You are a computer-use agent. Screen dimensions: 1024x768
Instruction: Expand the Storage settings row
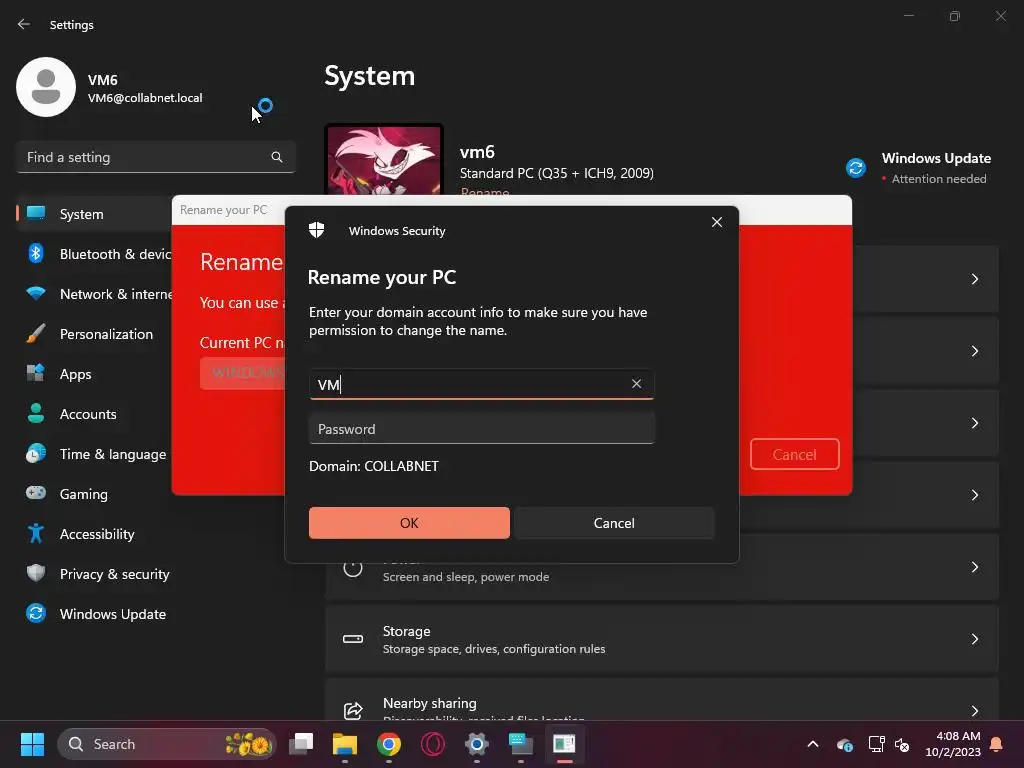662,639
